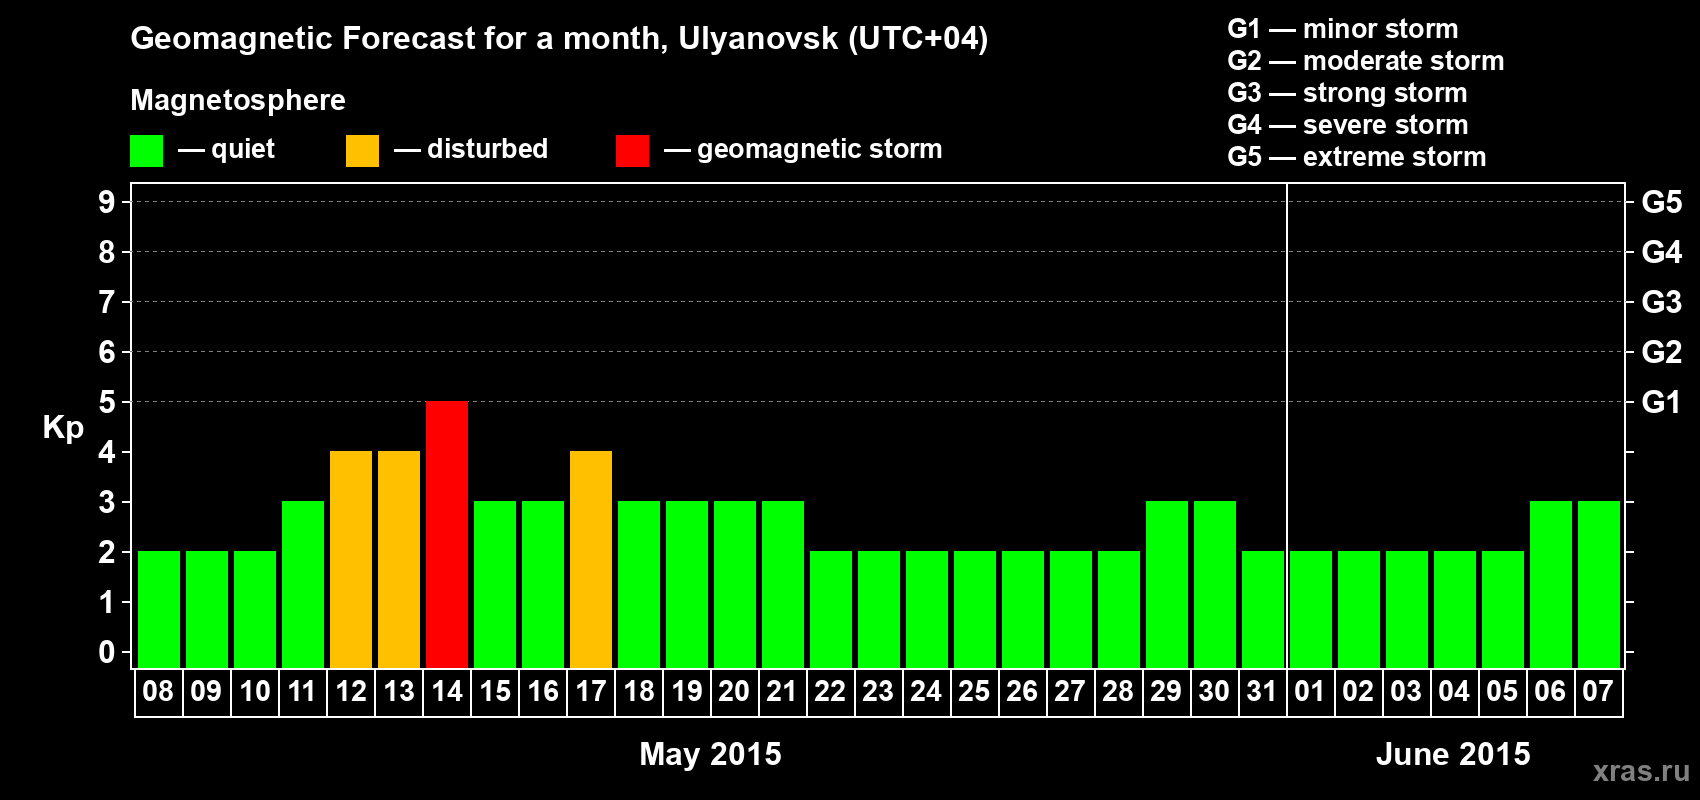This screenshot has height=800, width=1700.
Task: Click the 'G2 — moderate storm' legend text
Action: 1366,61
